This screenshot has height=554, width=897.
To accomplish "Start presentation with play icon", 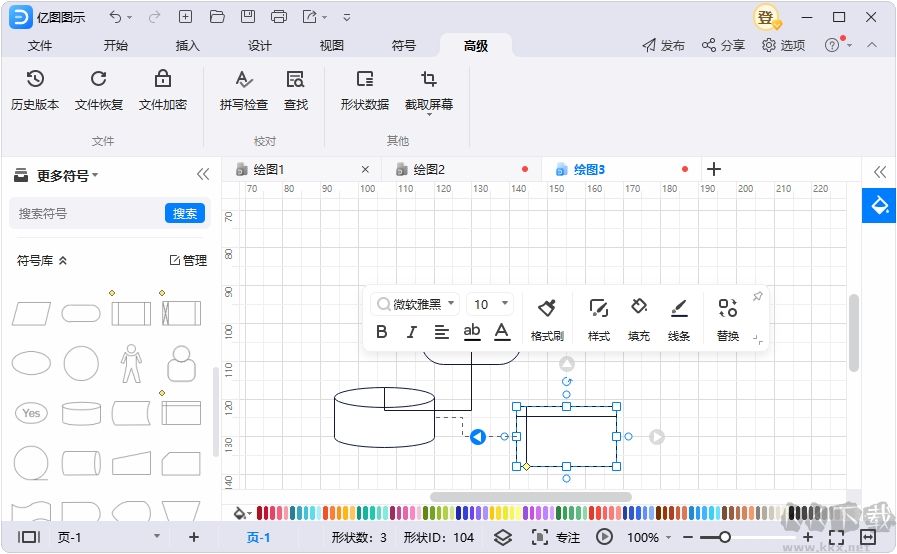I will (x=604, y=537).
